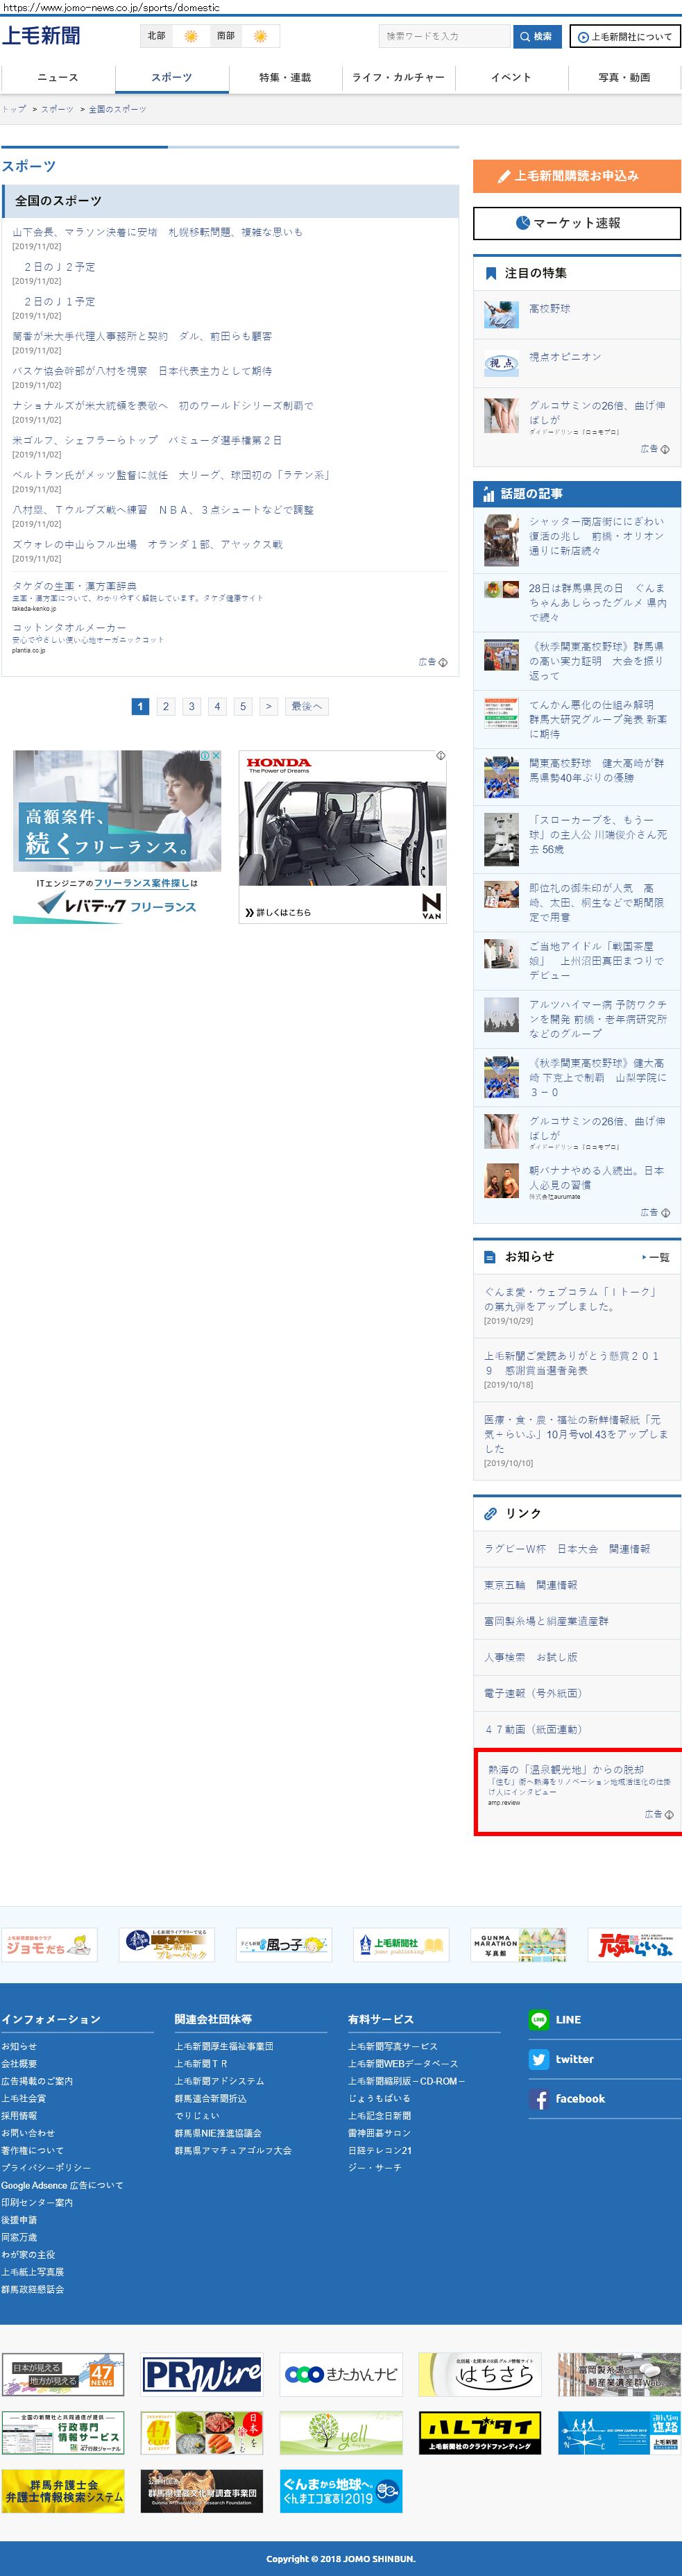Go to pagination page 3

[x=191, y=706]
